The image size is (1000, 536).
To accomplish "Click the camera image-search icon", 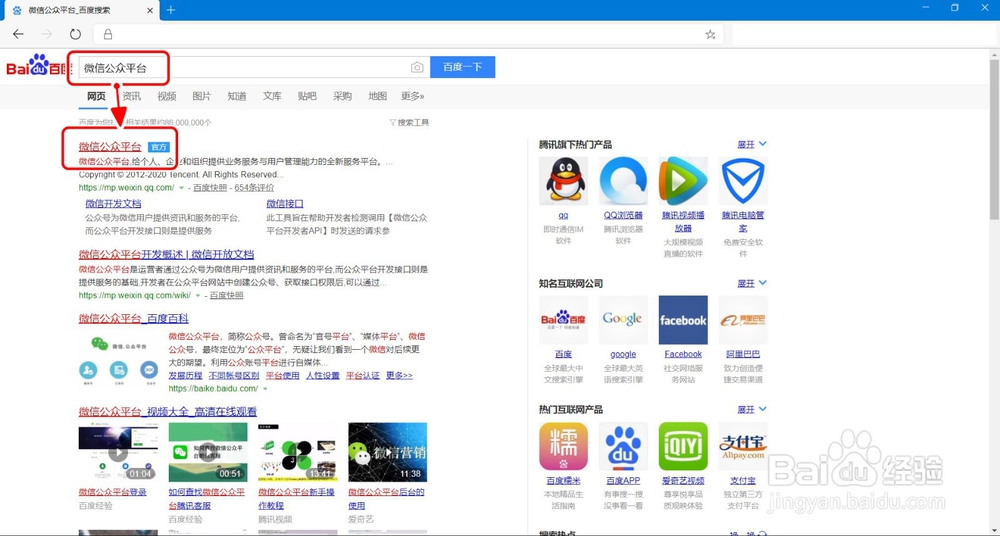I will [417, 68].
